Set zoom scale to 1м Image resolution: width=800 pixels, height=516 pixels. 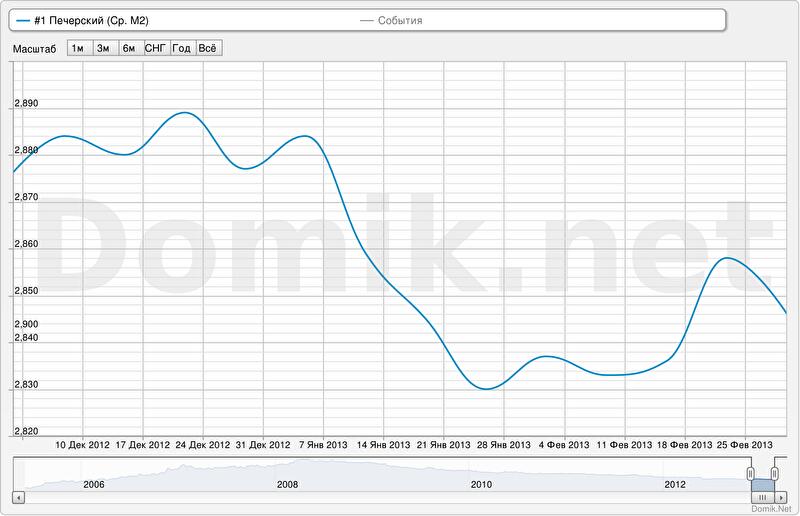pos(78,48)
